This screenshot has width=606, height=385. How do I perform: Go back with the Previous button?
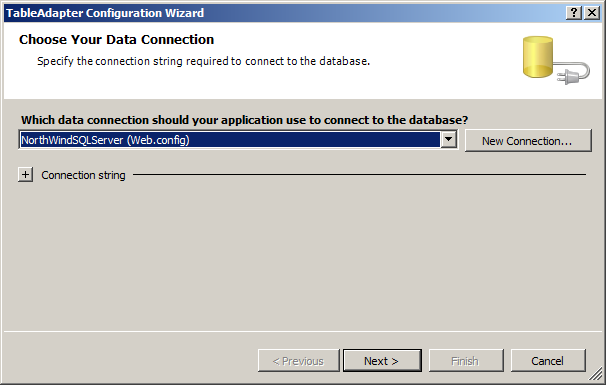[298, 361]
